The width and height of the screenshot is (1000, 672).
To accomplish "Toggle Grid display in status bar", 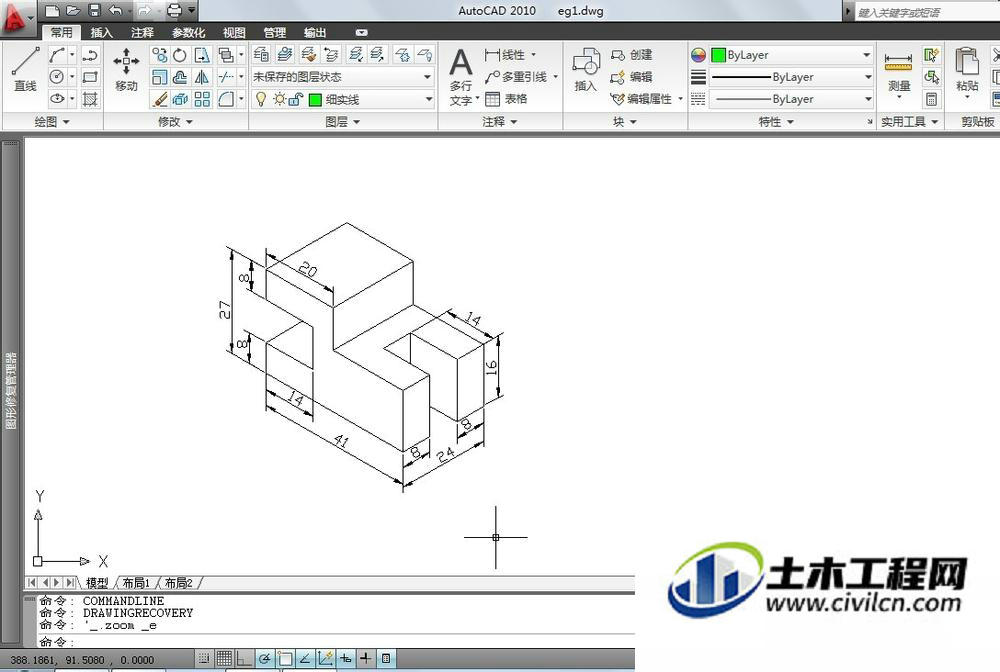I will tap(224, 658).
